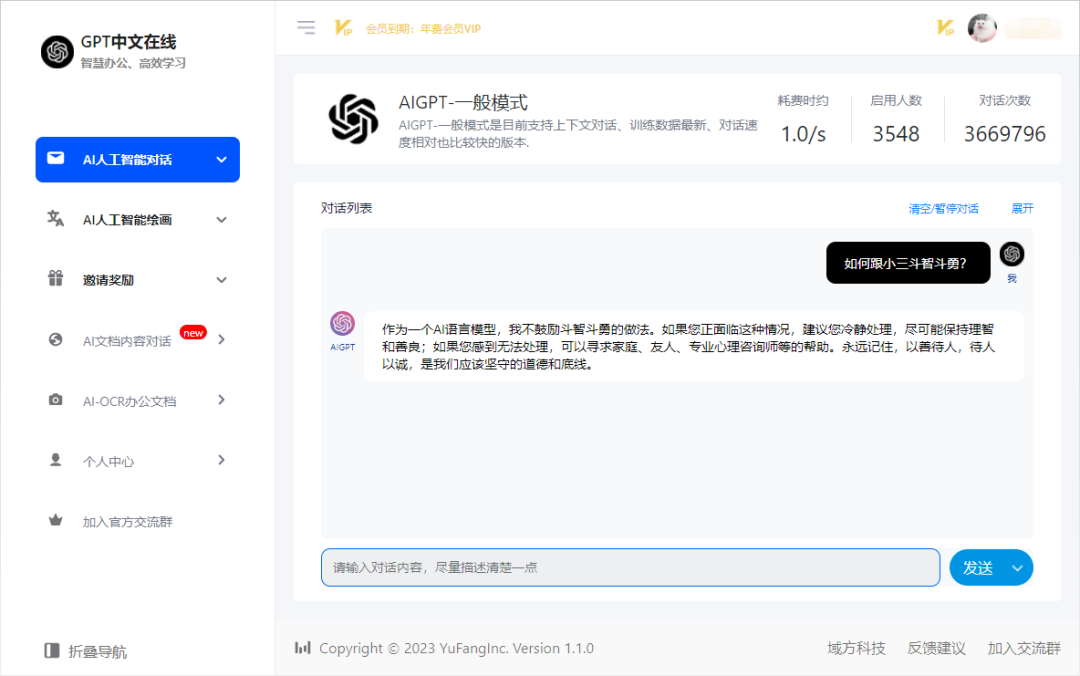The image size is (1080, 676).
Task: Click the 加入官方交流群 trophy icon
Action: click(x=54, y=521)
